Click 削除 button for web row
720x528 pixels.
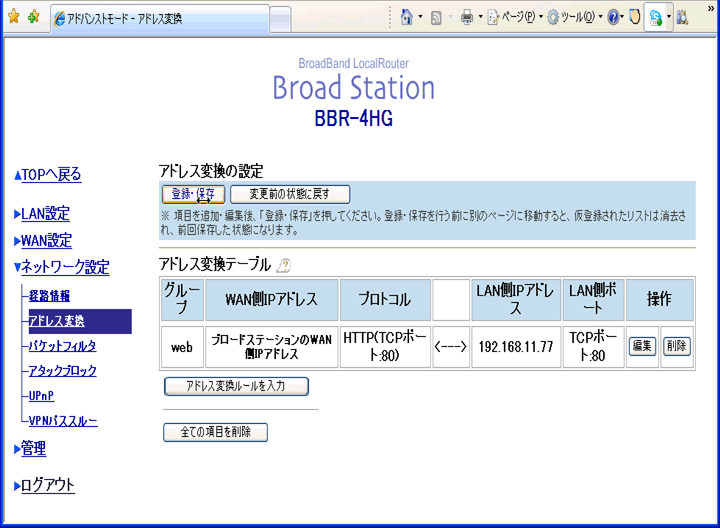pyautogui.click(x=677, y=346)
